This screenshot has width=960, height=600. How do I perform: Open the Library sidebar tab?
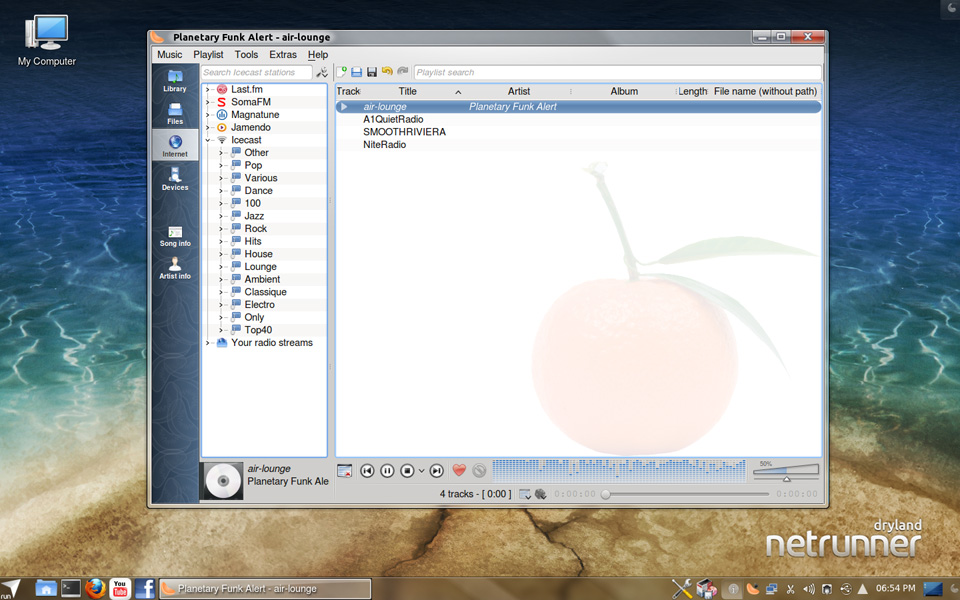(175, 80)
